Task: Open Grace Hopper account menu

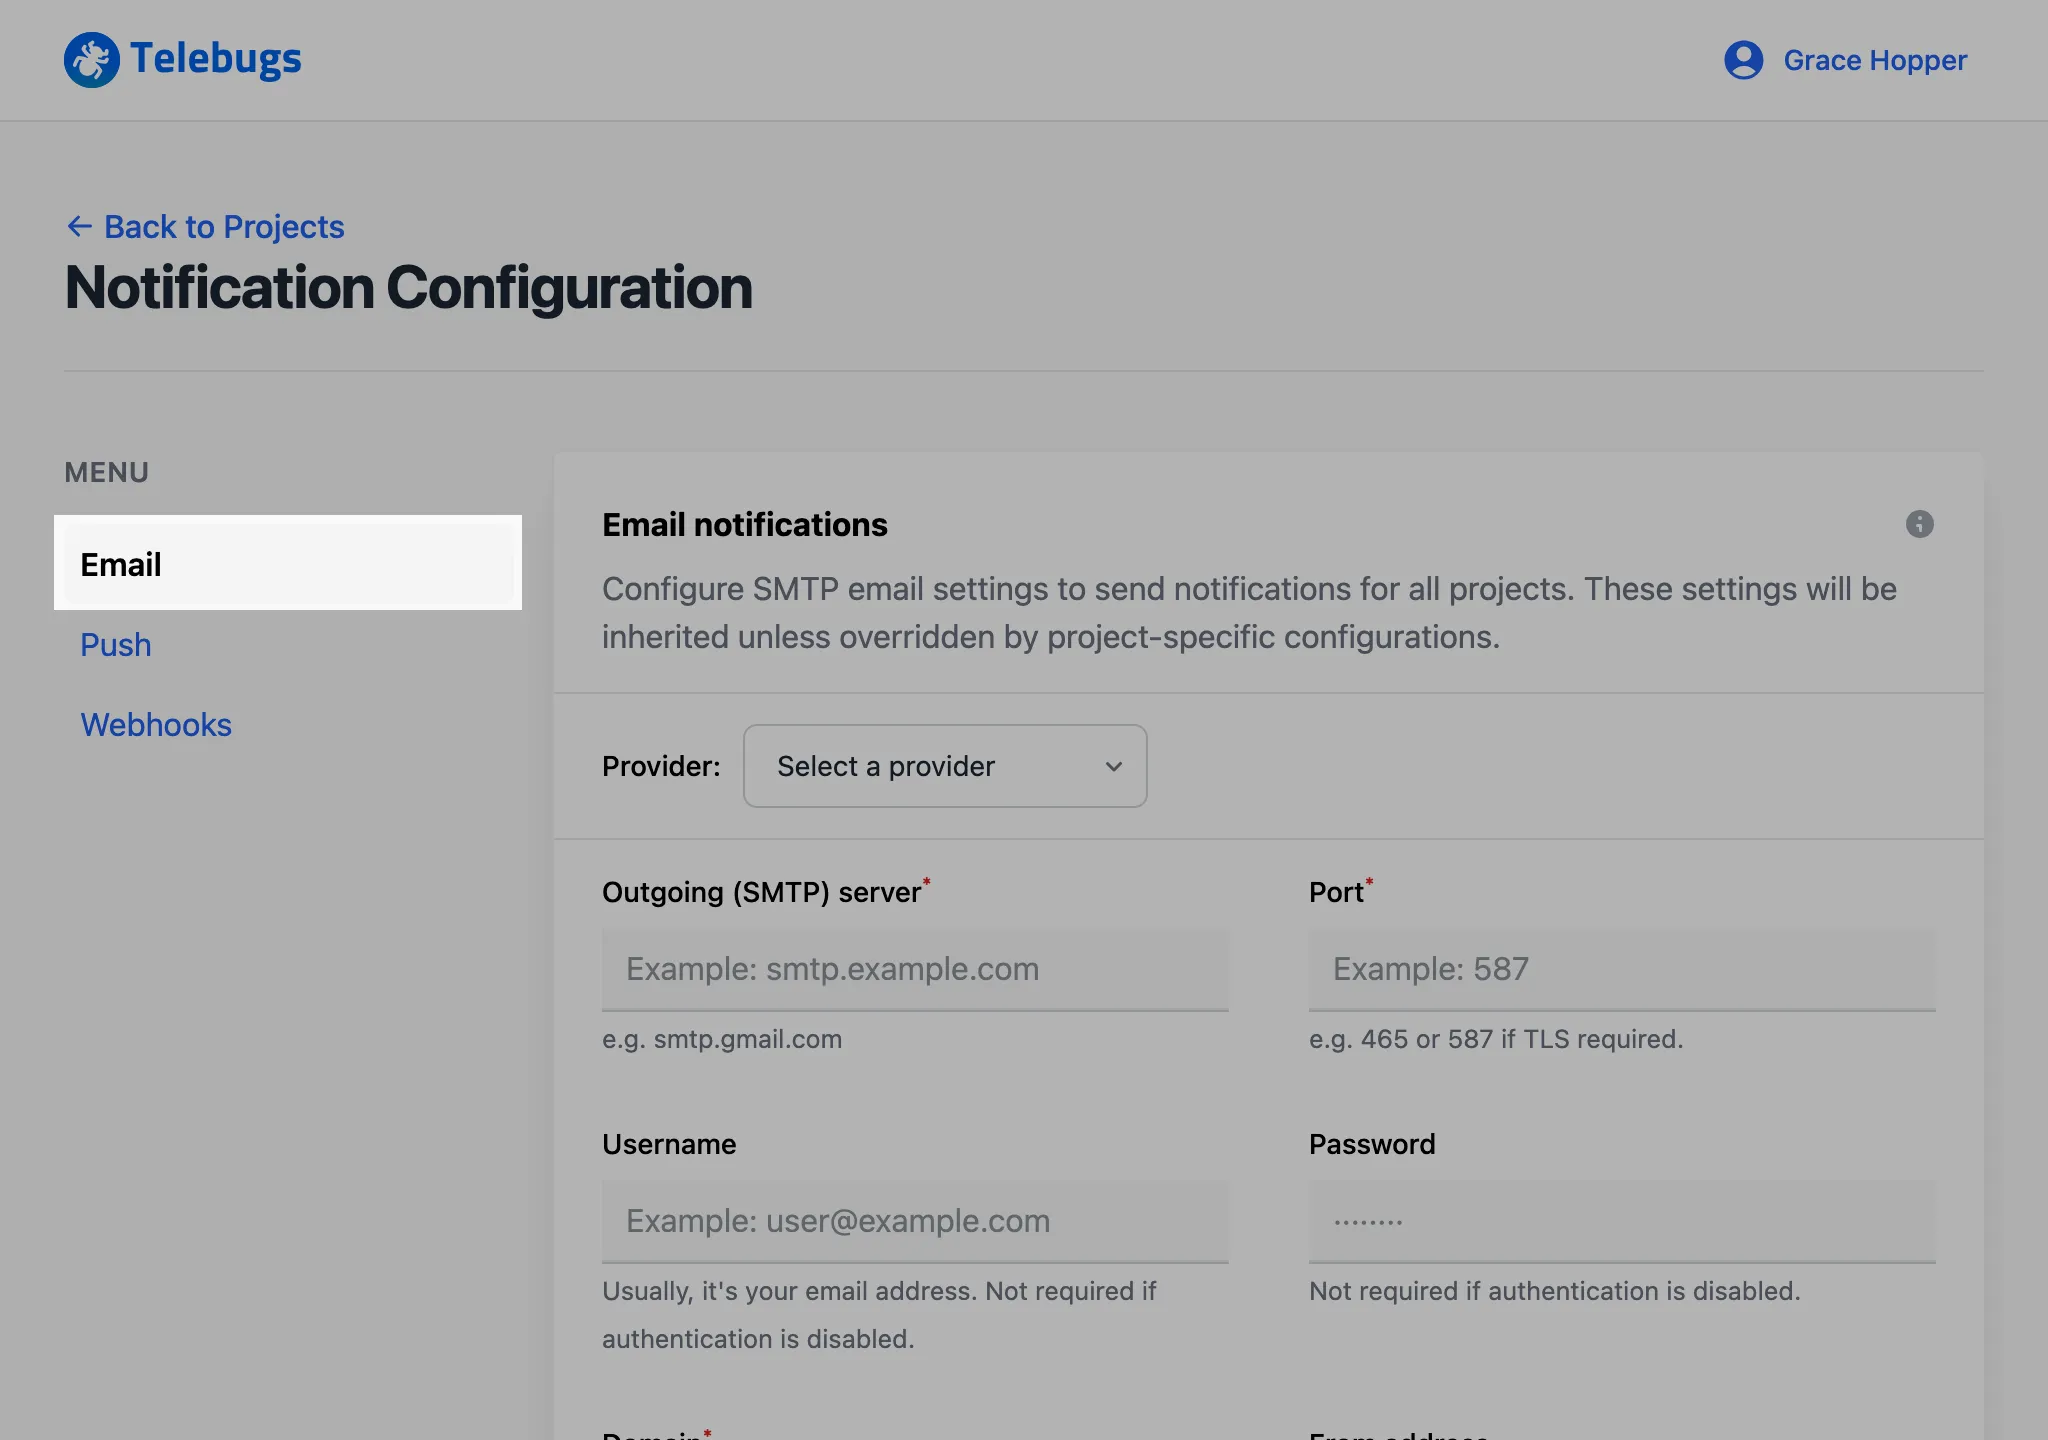Action: [x=1875, y=60]
